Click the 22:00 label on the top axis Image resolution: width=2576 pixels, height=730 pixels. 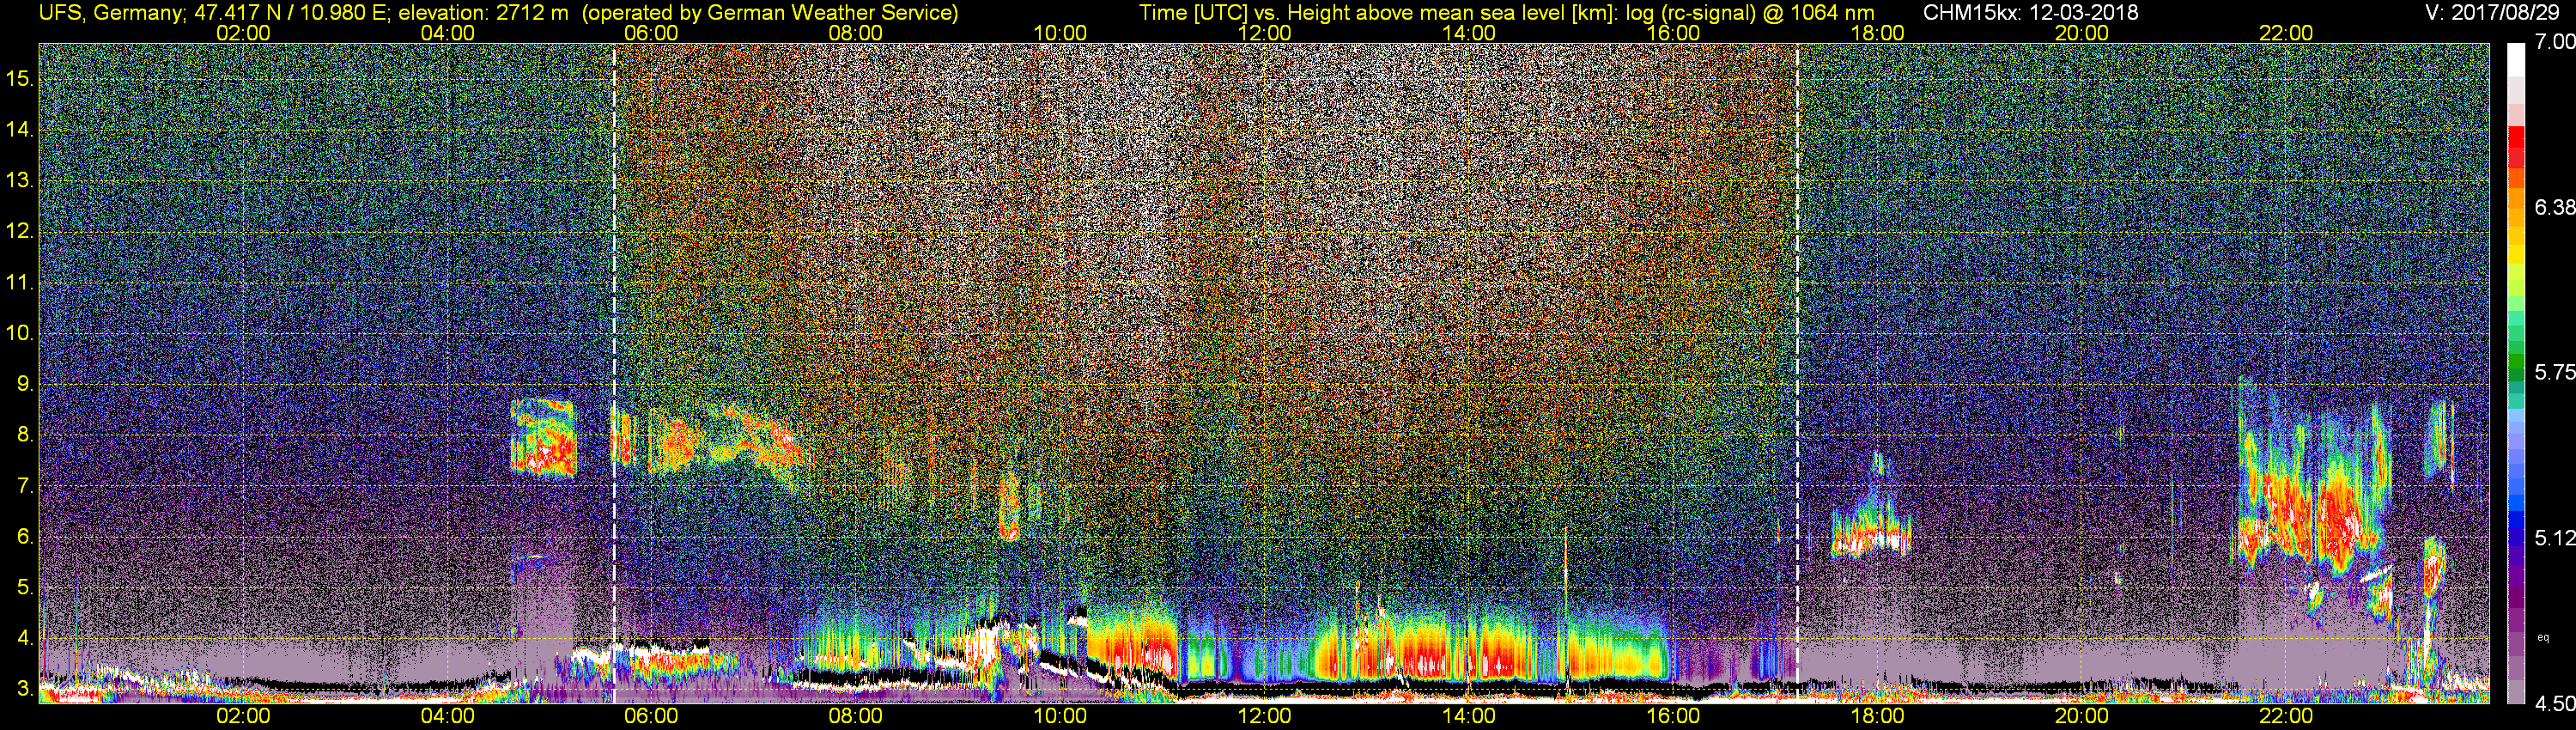2286,33
